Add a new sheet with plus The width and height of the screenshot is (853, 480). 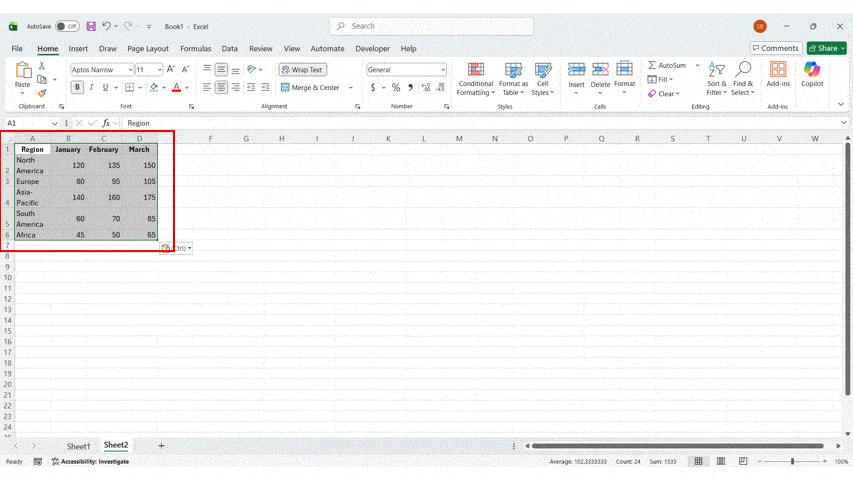click(x=161, y=446)
